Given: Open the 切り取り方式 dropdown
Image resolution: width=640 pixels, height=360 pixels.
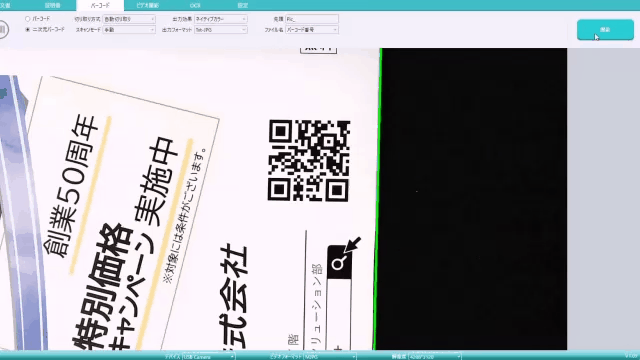Looking at the screenshot, I should tap(129, 19).
